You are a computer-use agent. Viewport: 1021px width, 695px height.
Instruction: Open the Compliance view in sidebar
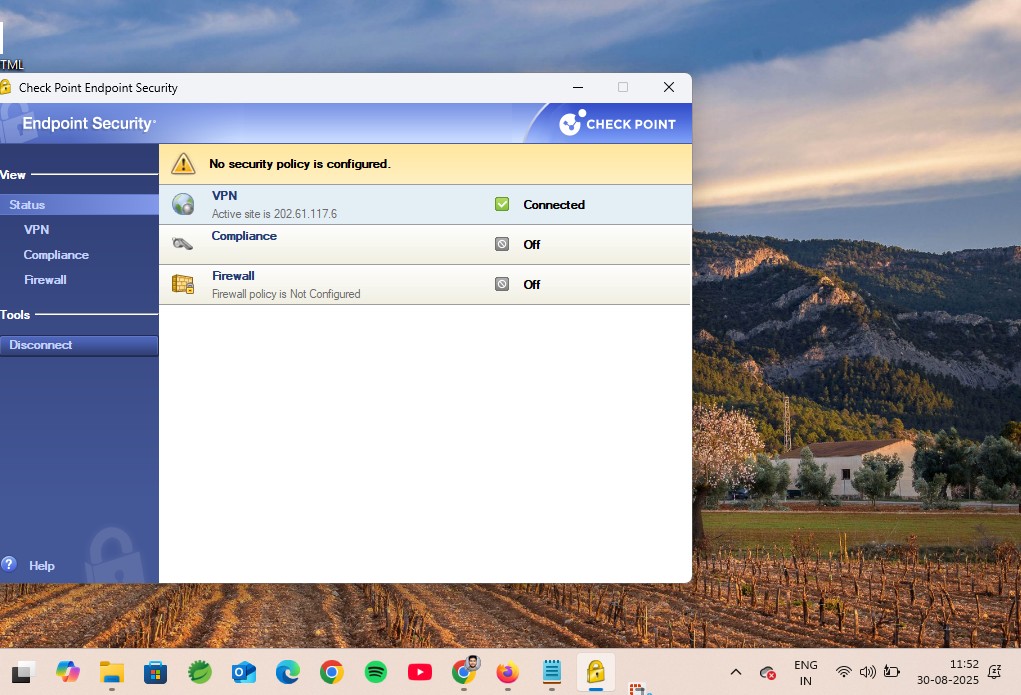(x=56, y=255)
